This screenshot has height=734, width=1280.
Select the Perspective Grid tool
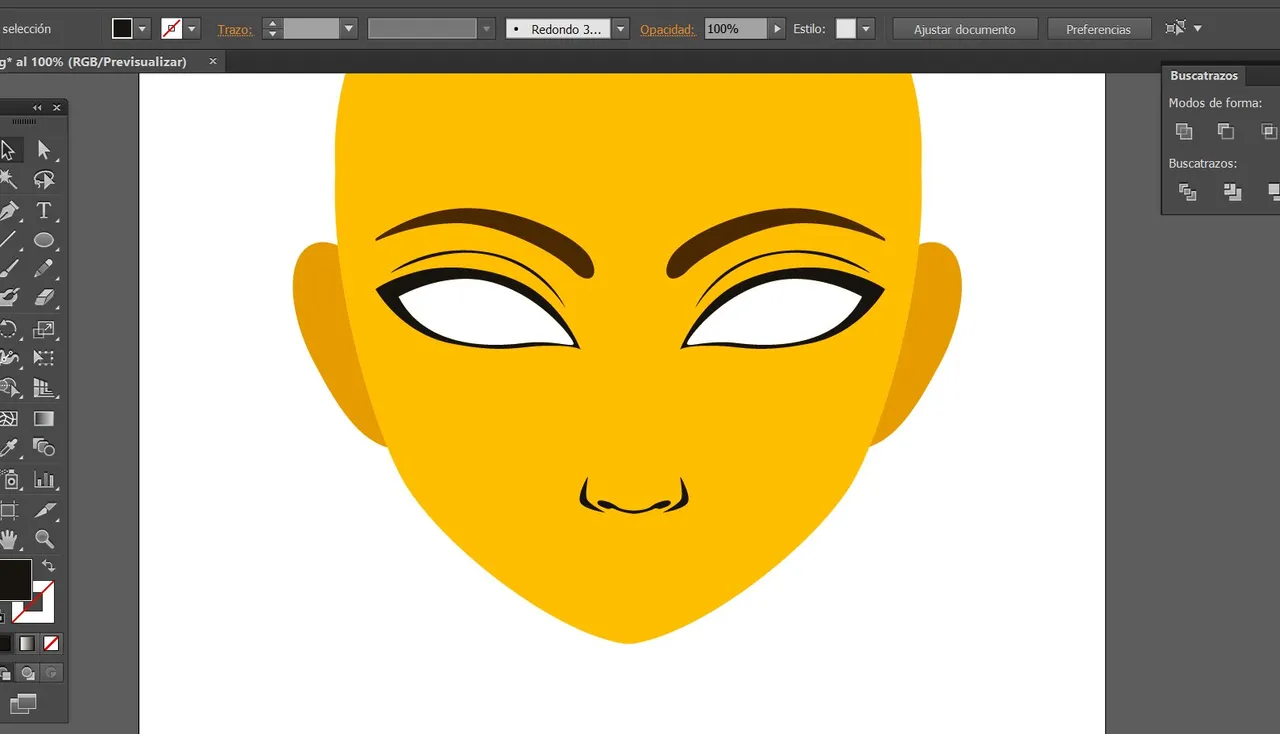click(44, 388)
